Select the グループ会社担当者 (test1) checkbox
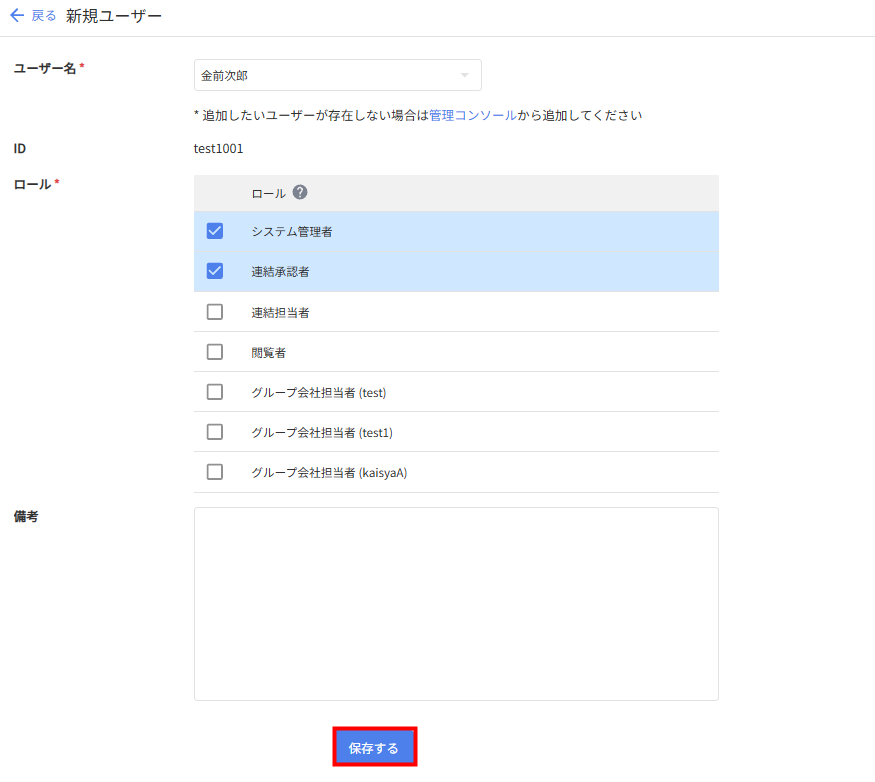 click(x=215, y=432)
